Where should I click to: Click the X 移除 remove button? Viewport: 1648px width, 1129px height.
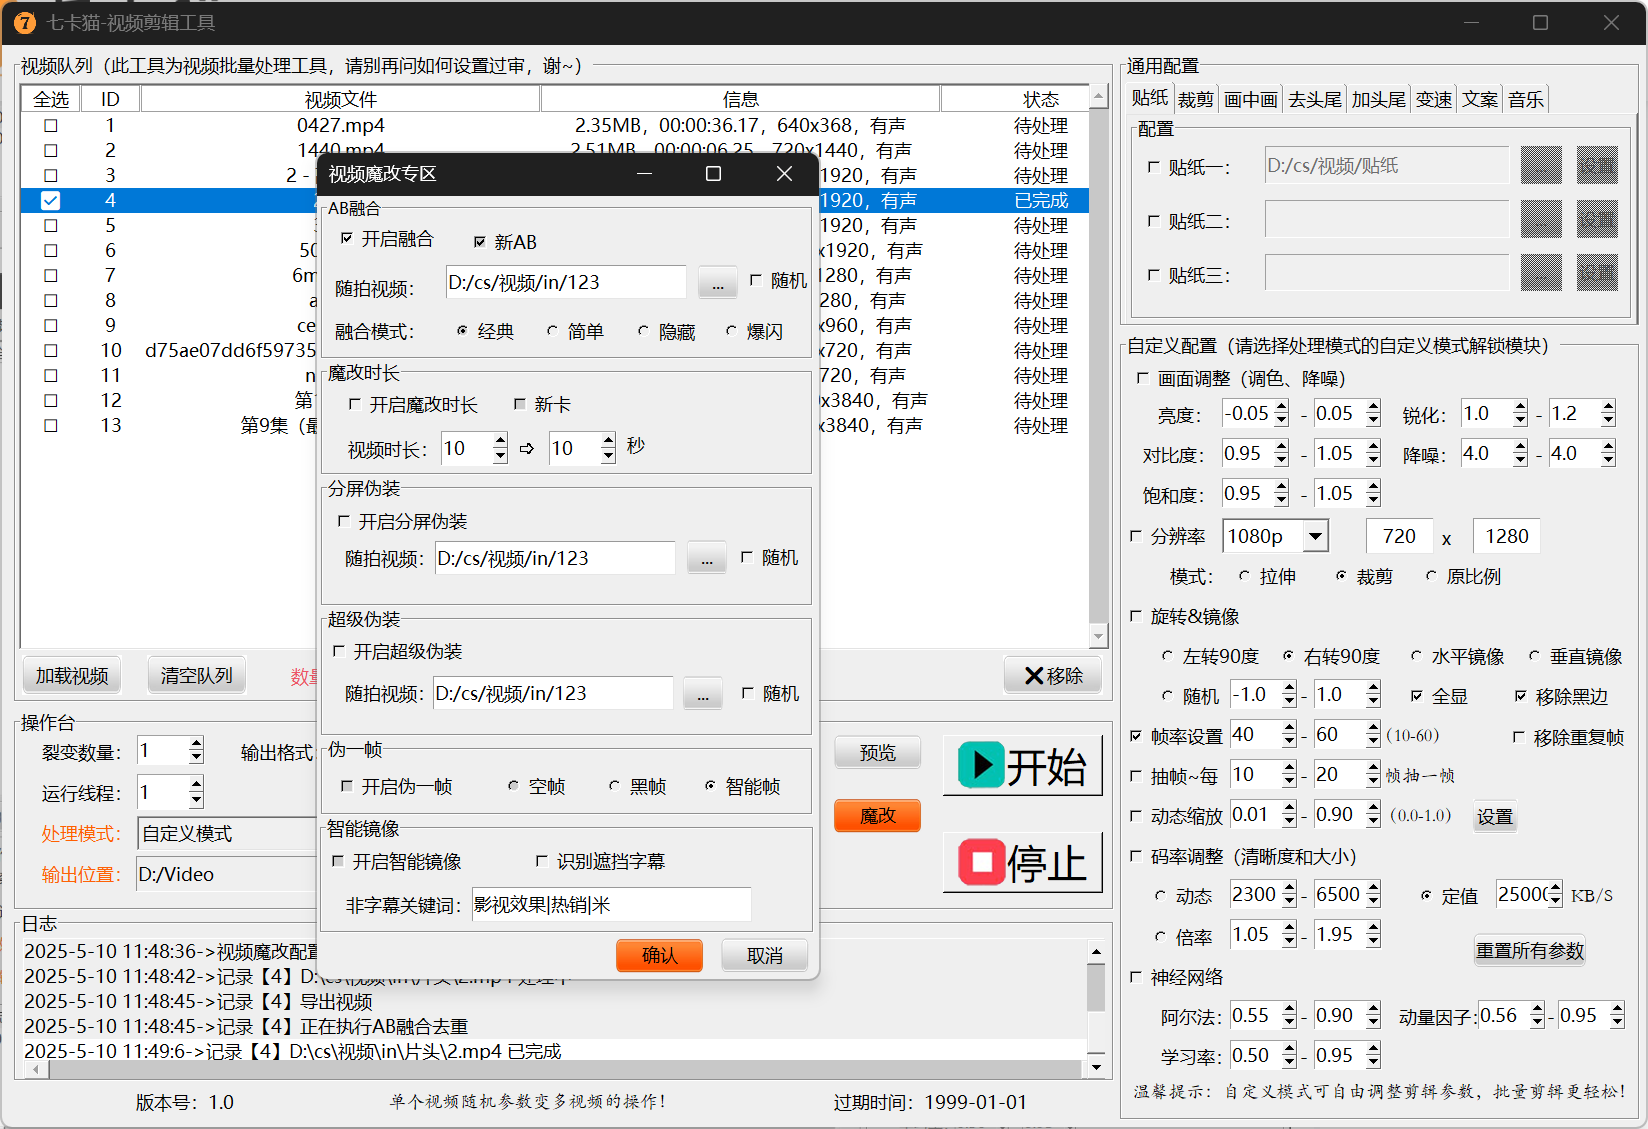pos(1053,676)
